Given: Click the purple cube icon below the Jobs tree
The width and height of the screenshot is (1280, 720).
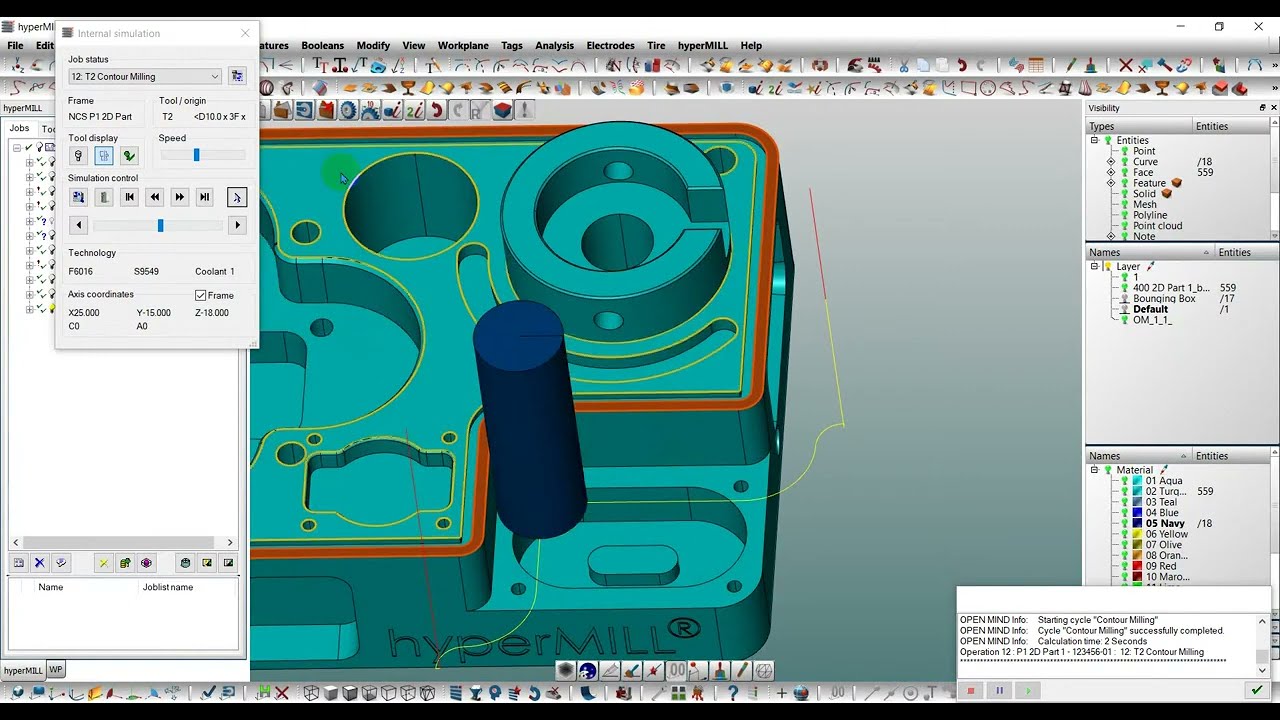Looking at the screenshot, I should click(x=146, y=563).
